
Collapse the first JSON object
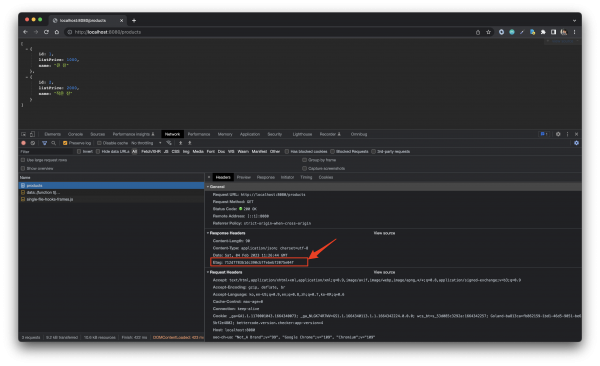(x=27, y=49)
